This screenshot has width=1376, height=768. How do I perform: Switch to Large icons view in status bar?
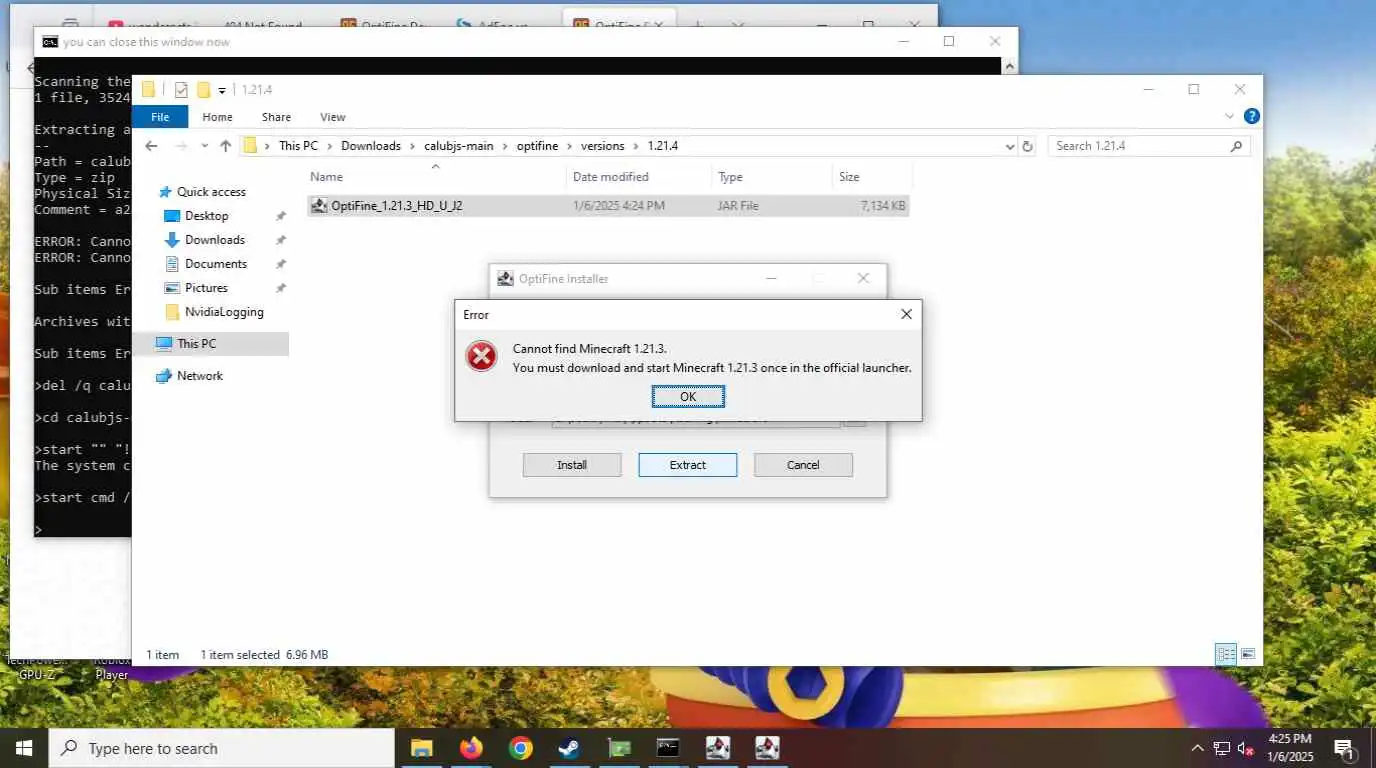click(x=1247, y=655)
